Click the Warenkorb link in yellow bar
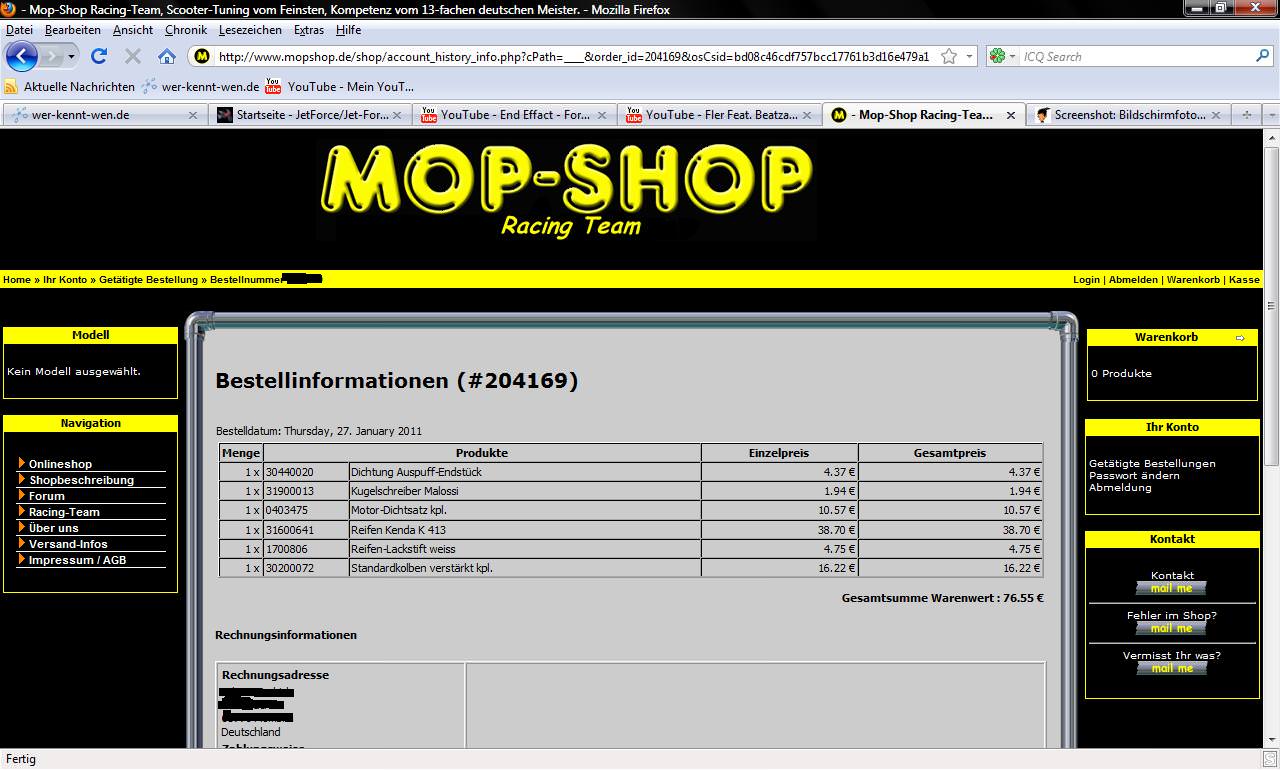 click(x=1193, y=280)
